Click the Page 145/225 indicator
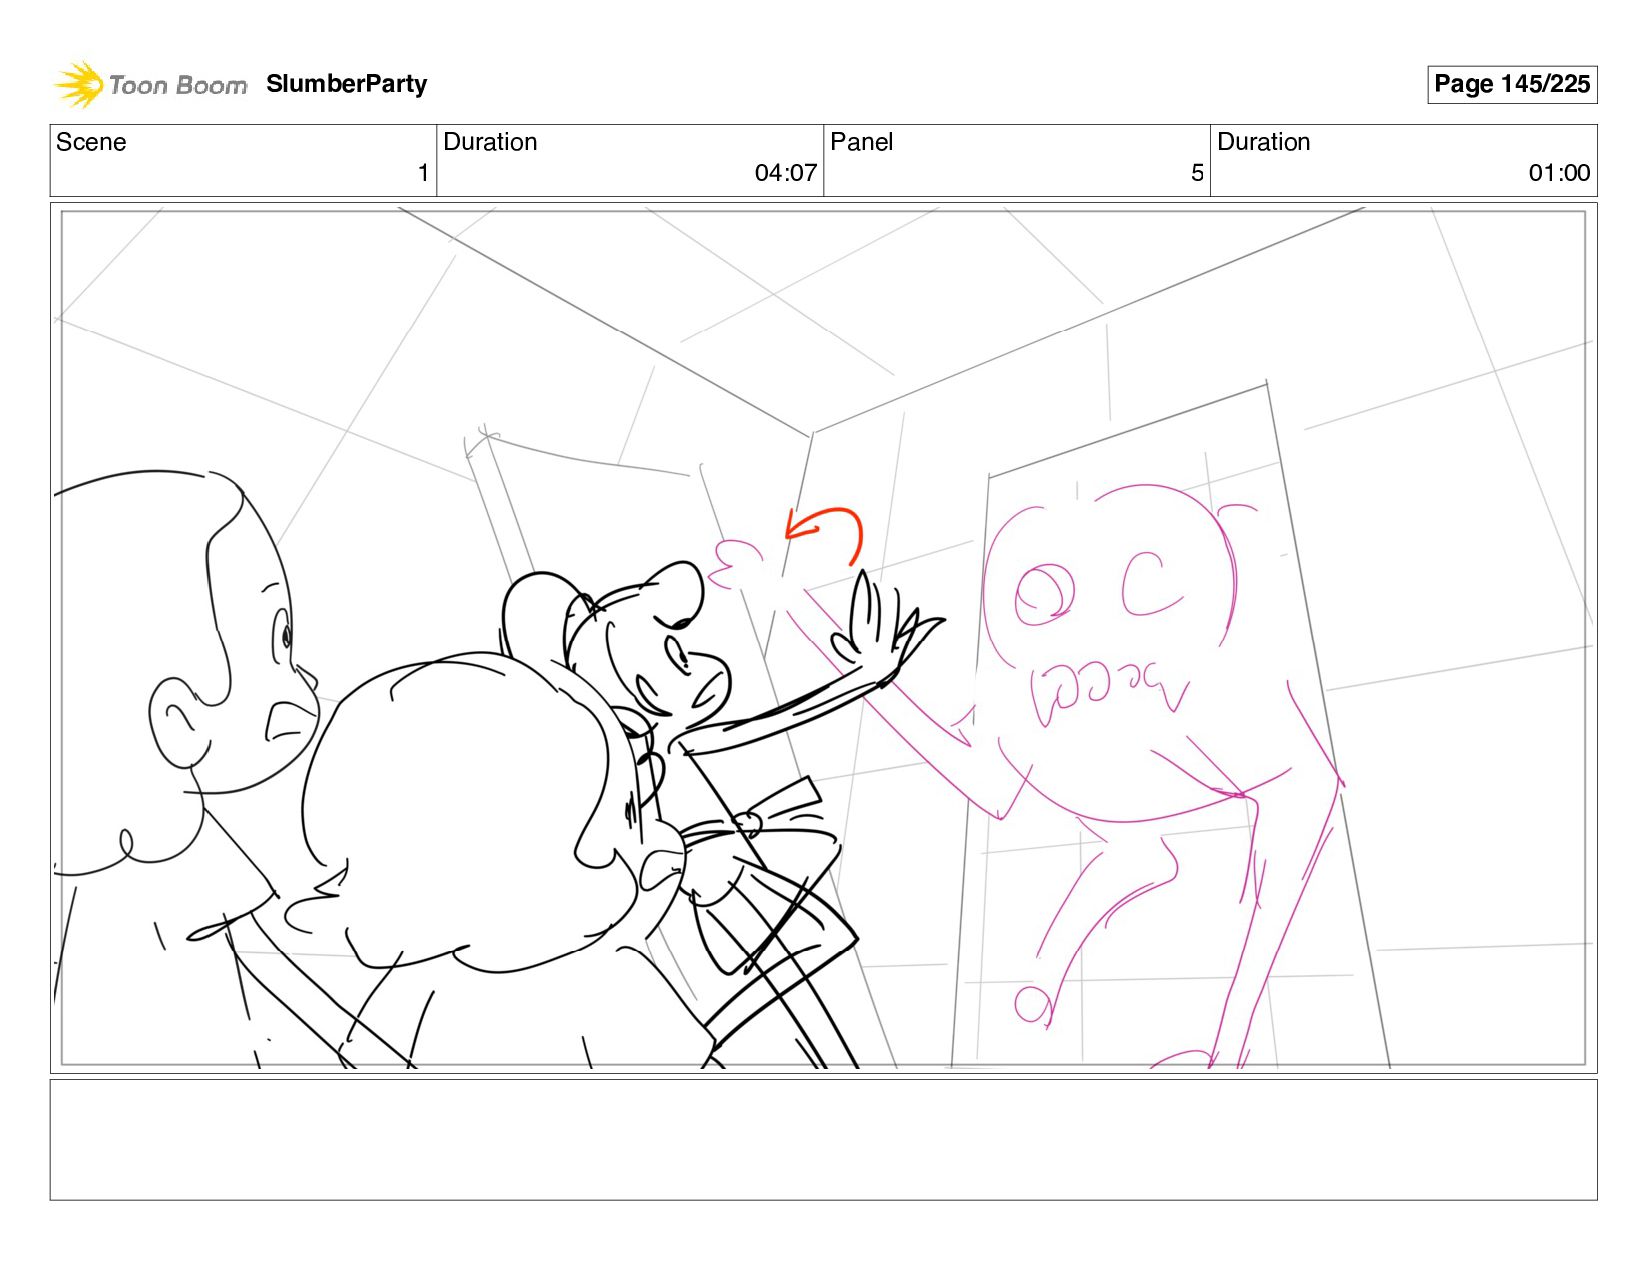This screenshot has height=1275, width=1650. [x=1511, y=84]
